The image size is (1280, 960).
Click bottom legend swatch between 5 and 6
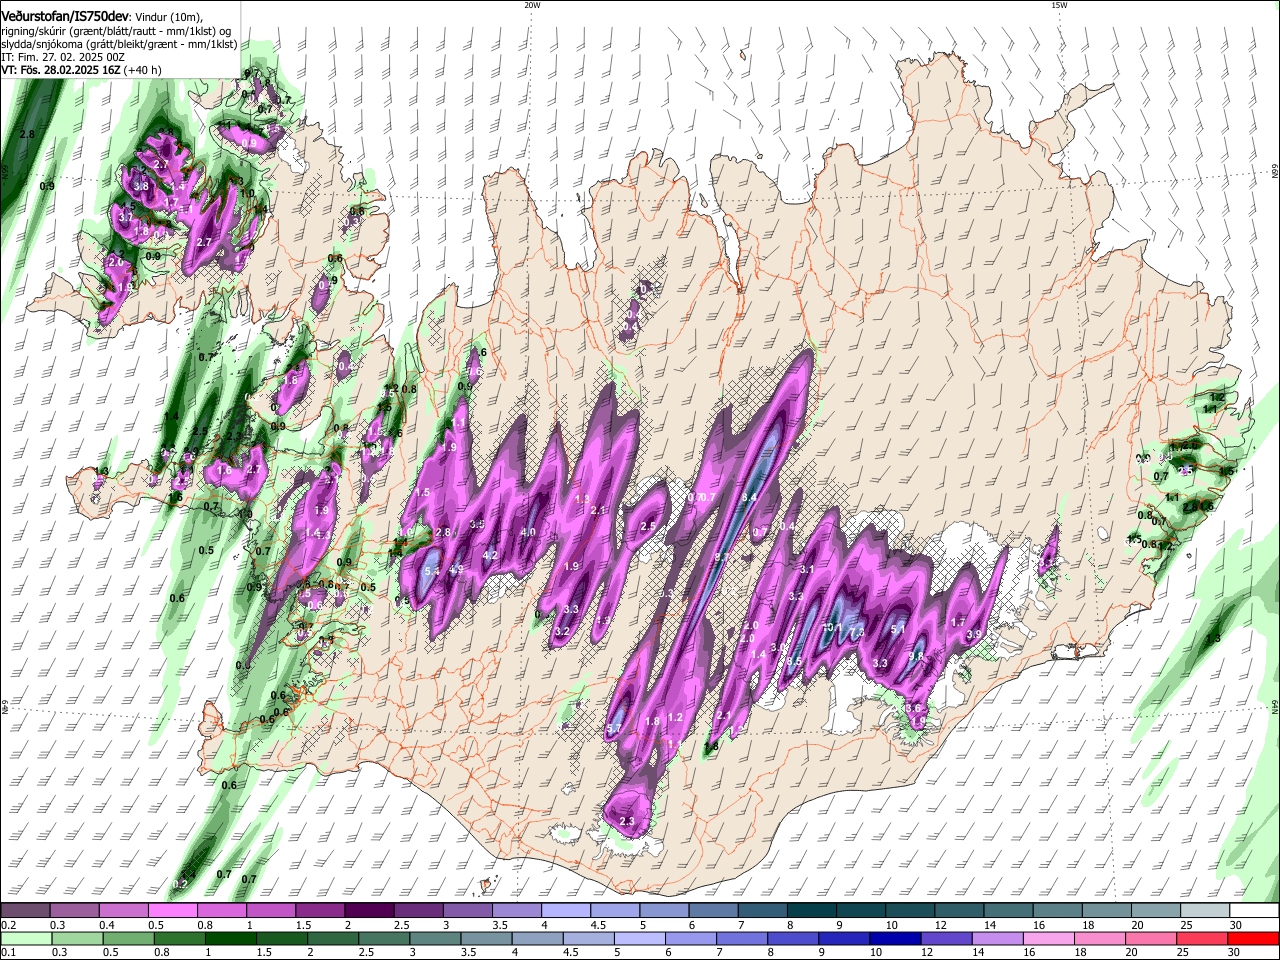pos(639,938)
